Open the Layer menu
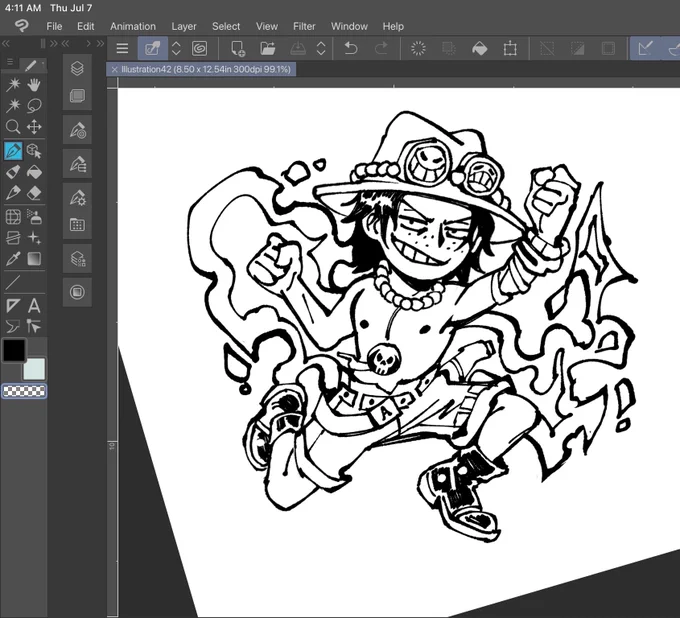 [184, 26]
